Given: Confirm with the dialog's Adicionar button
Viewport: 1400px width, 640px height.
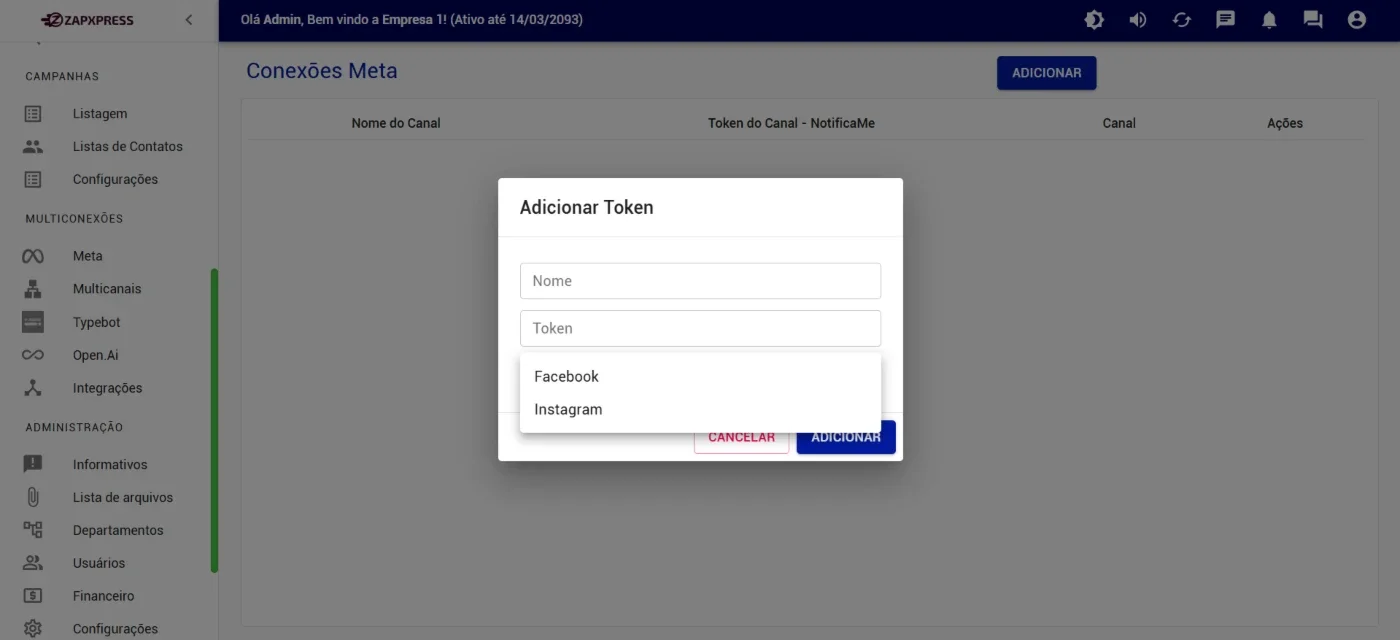Looking at the screenshot, I should click(x=846, y=439).
